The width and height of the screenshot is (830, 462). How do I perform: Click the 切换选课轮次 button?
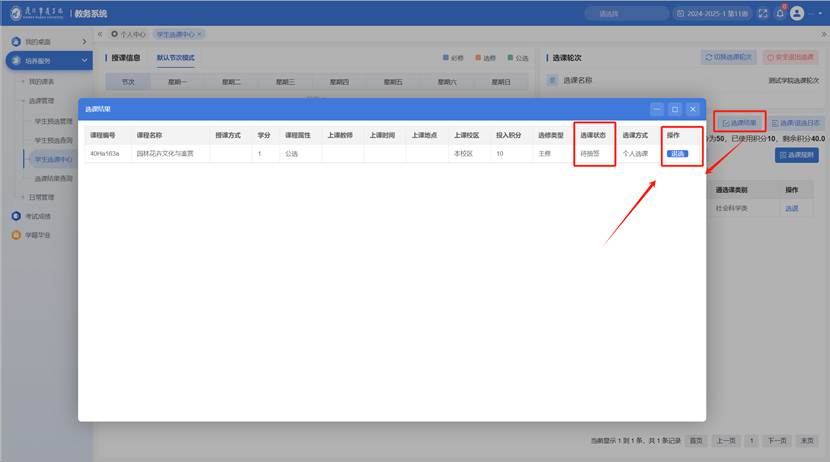728,58
